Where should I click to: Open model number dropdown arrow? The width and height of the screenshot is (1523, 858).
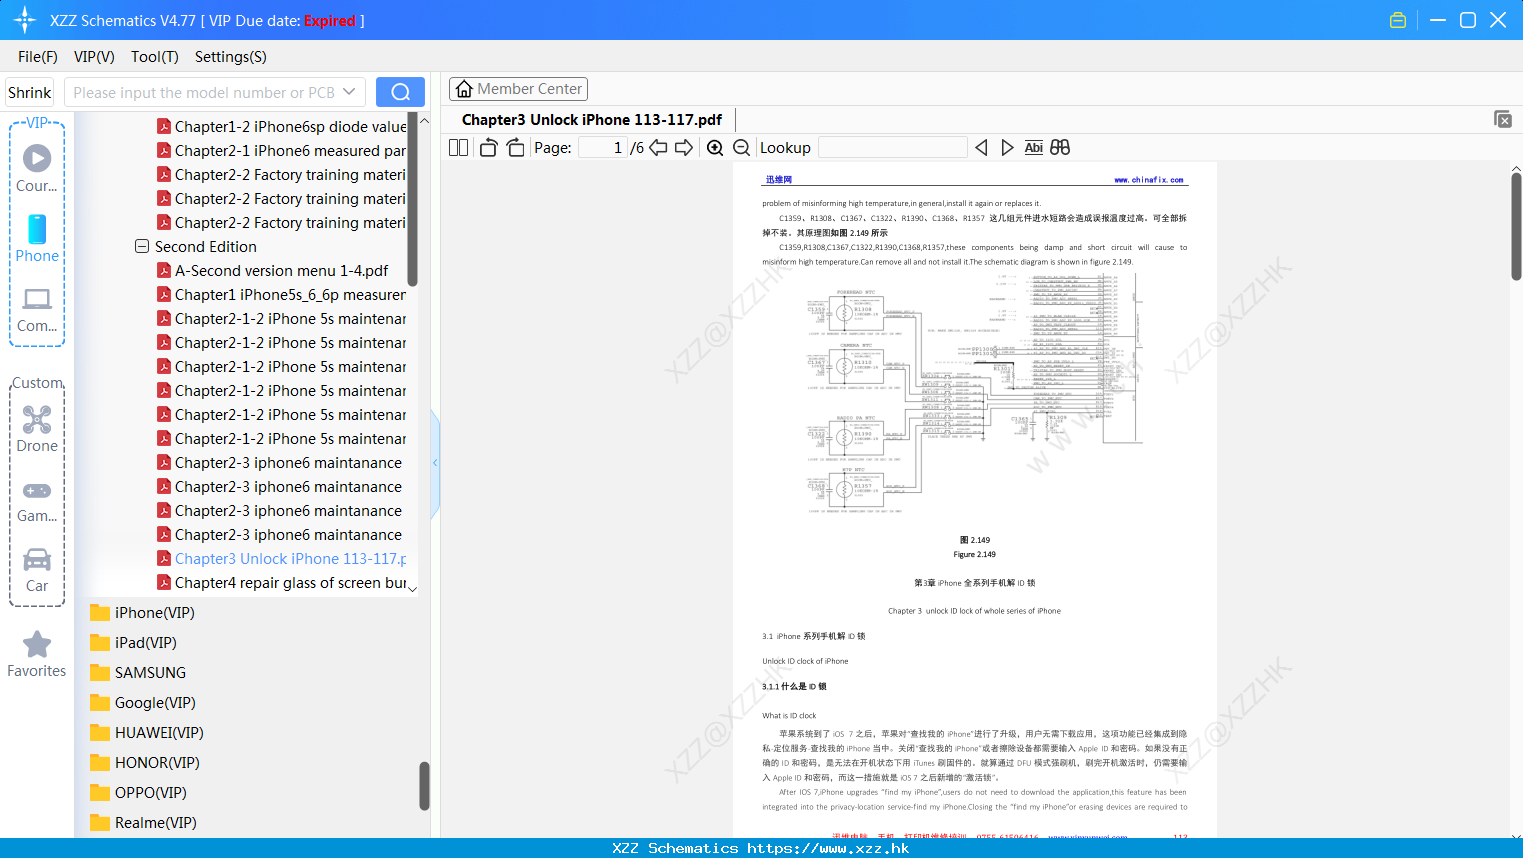click(x=349, y=92)
